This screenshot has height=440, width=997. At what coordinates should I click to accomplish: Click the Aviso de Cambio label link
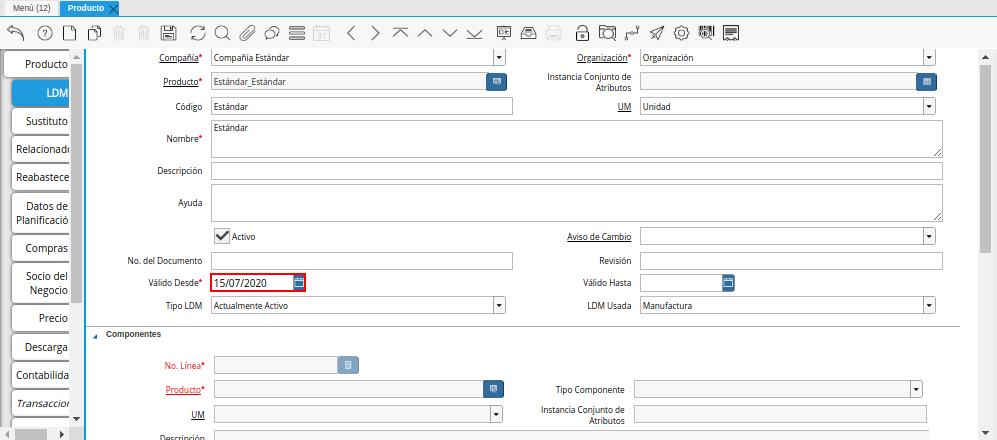tap(599, 237)
